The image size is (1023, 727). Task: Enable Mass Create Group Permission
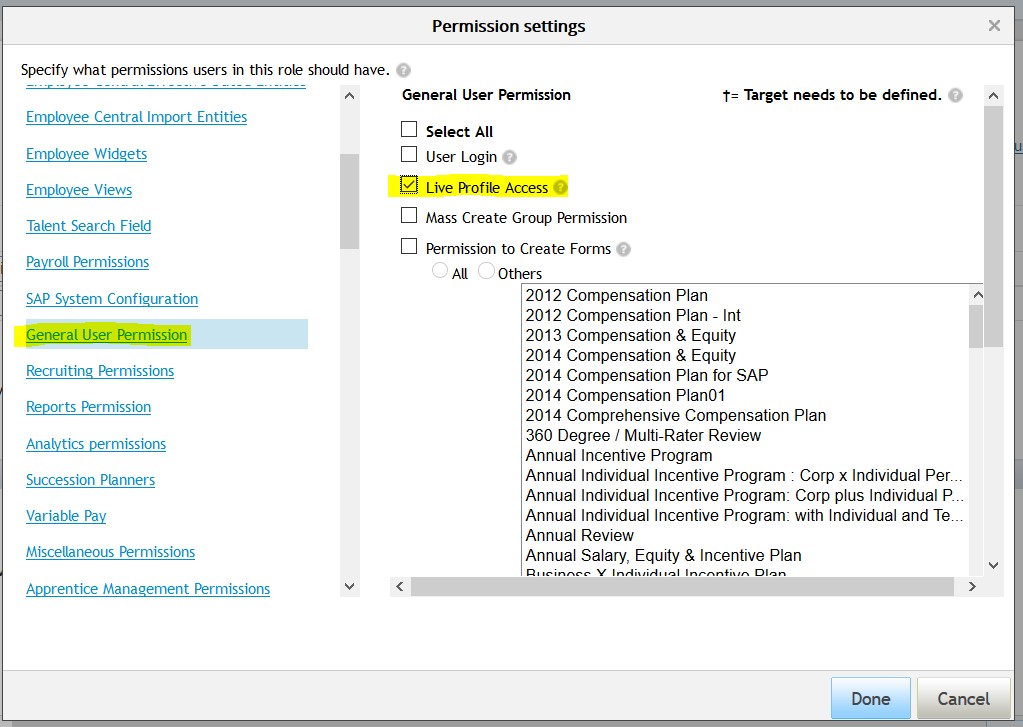pyautogui.click(x=409, y=215)
